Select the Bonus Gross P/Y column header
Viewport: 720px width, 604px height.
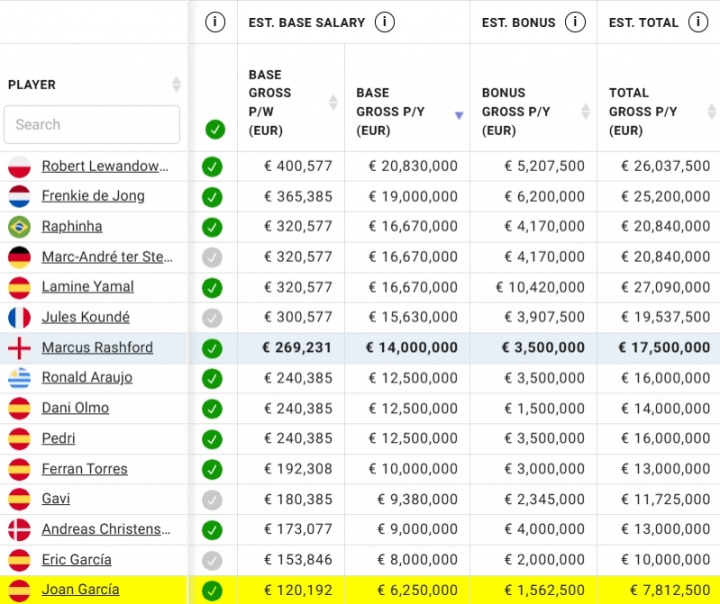pyautogui.click(x=516, y=111)
